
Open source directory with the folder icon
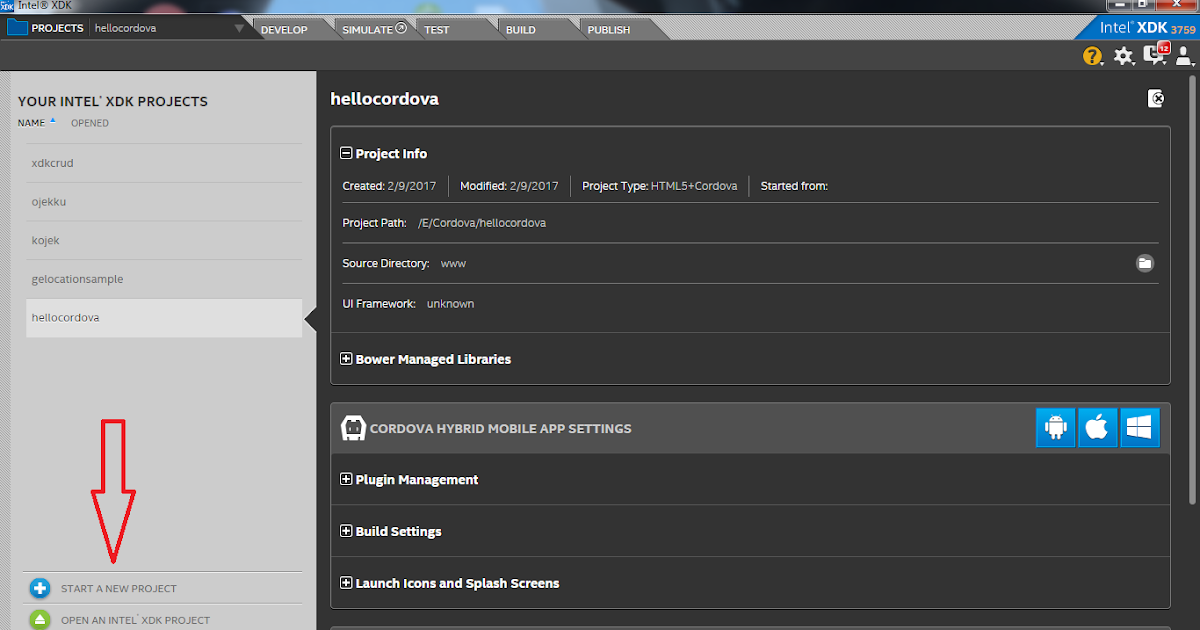(1146, 263)
